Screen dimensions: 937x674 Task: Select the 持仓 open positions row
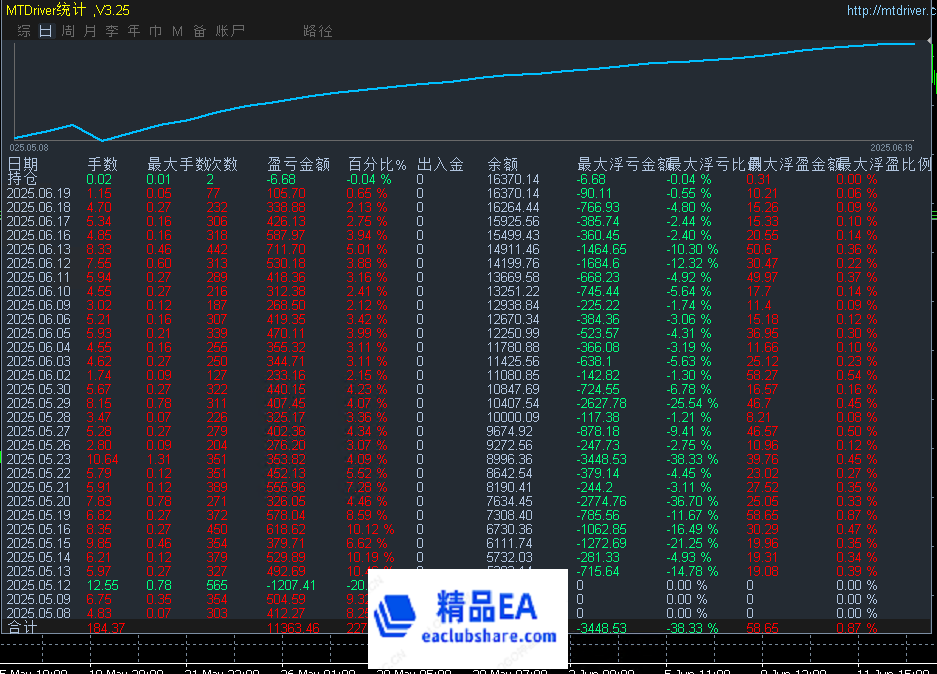pyautogui.click(x=24, y=179)
